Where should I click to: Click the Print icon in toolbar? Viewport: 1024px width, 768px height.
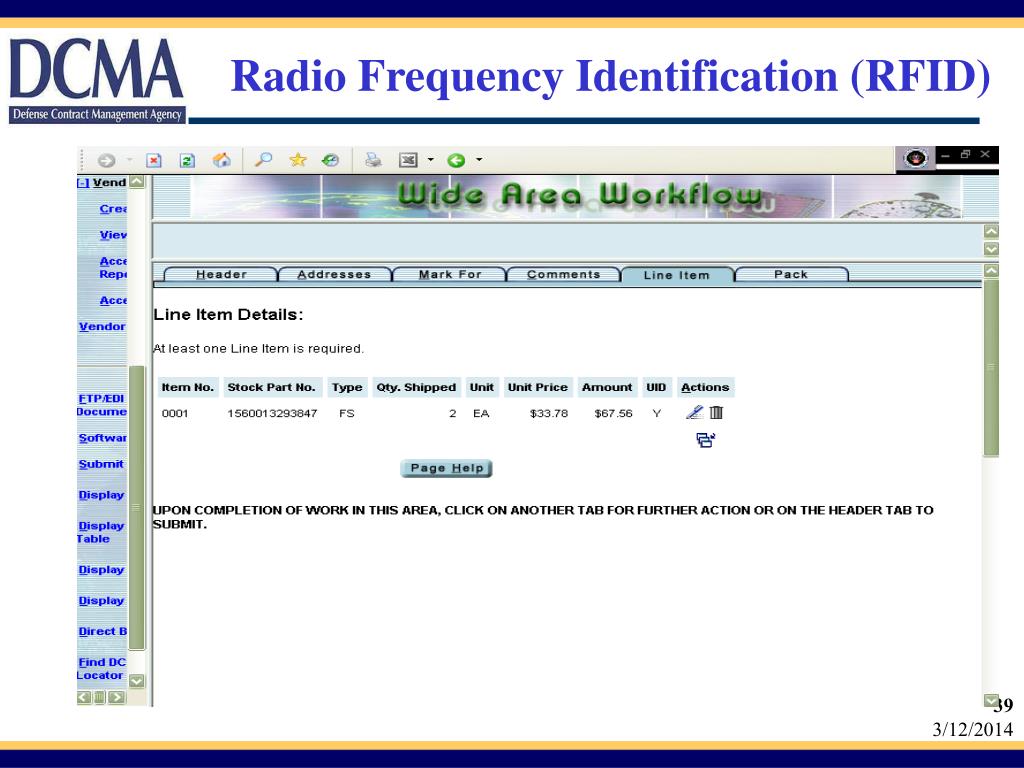tap(373, 159)
